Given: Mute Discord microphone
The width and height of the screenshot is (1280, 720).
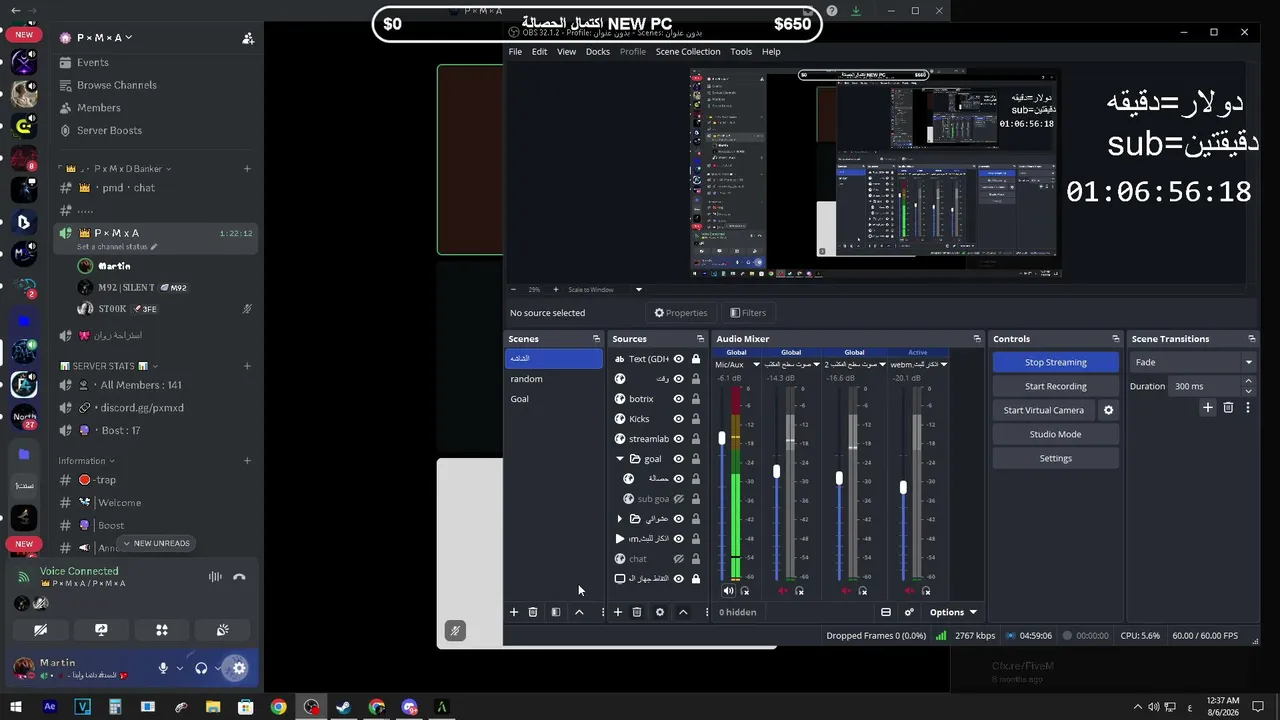Looking at the screenshot, I should pyautogui.click(x=163, y=668).
